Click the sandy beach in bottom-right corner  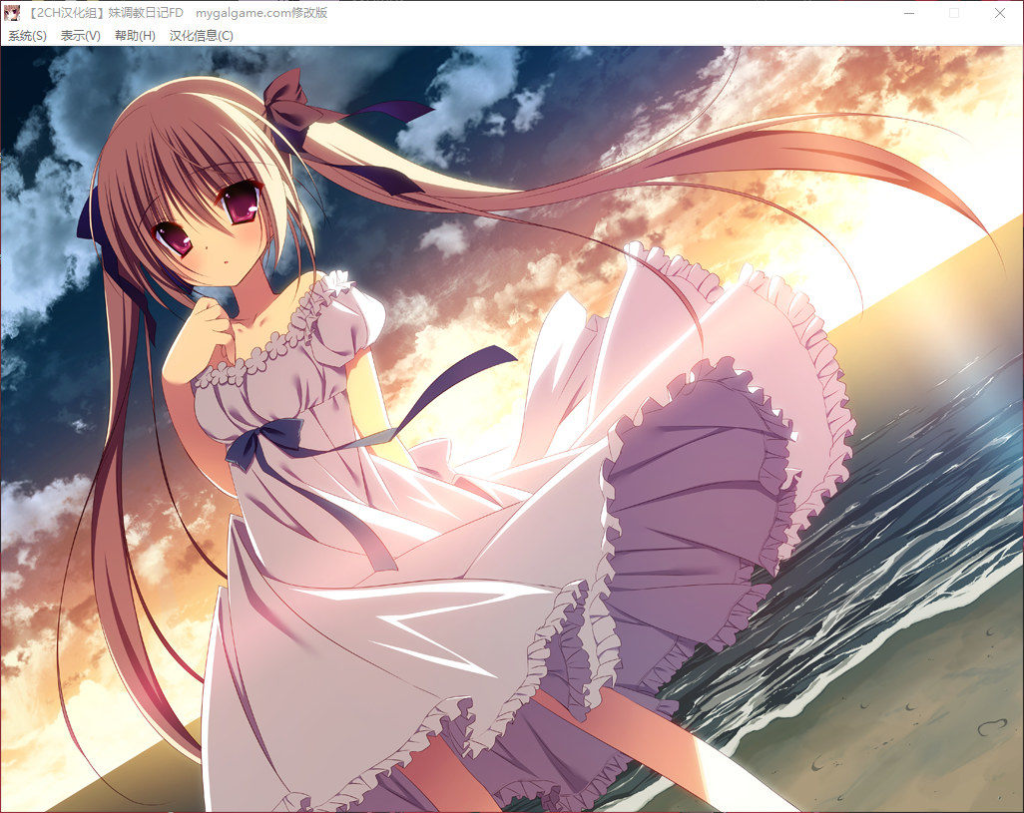[900, 730]
